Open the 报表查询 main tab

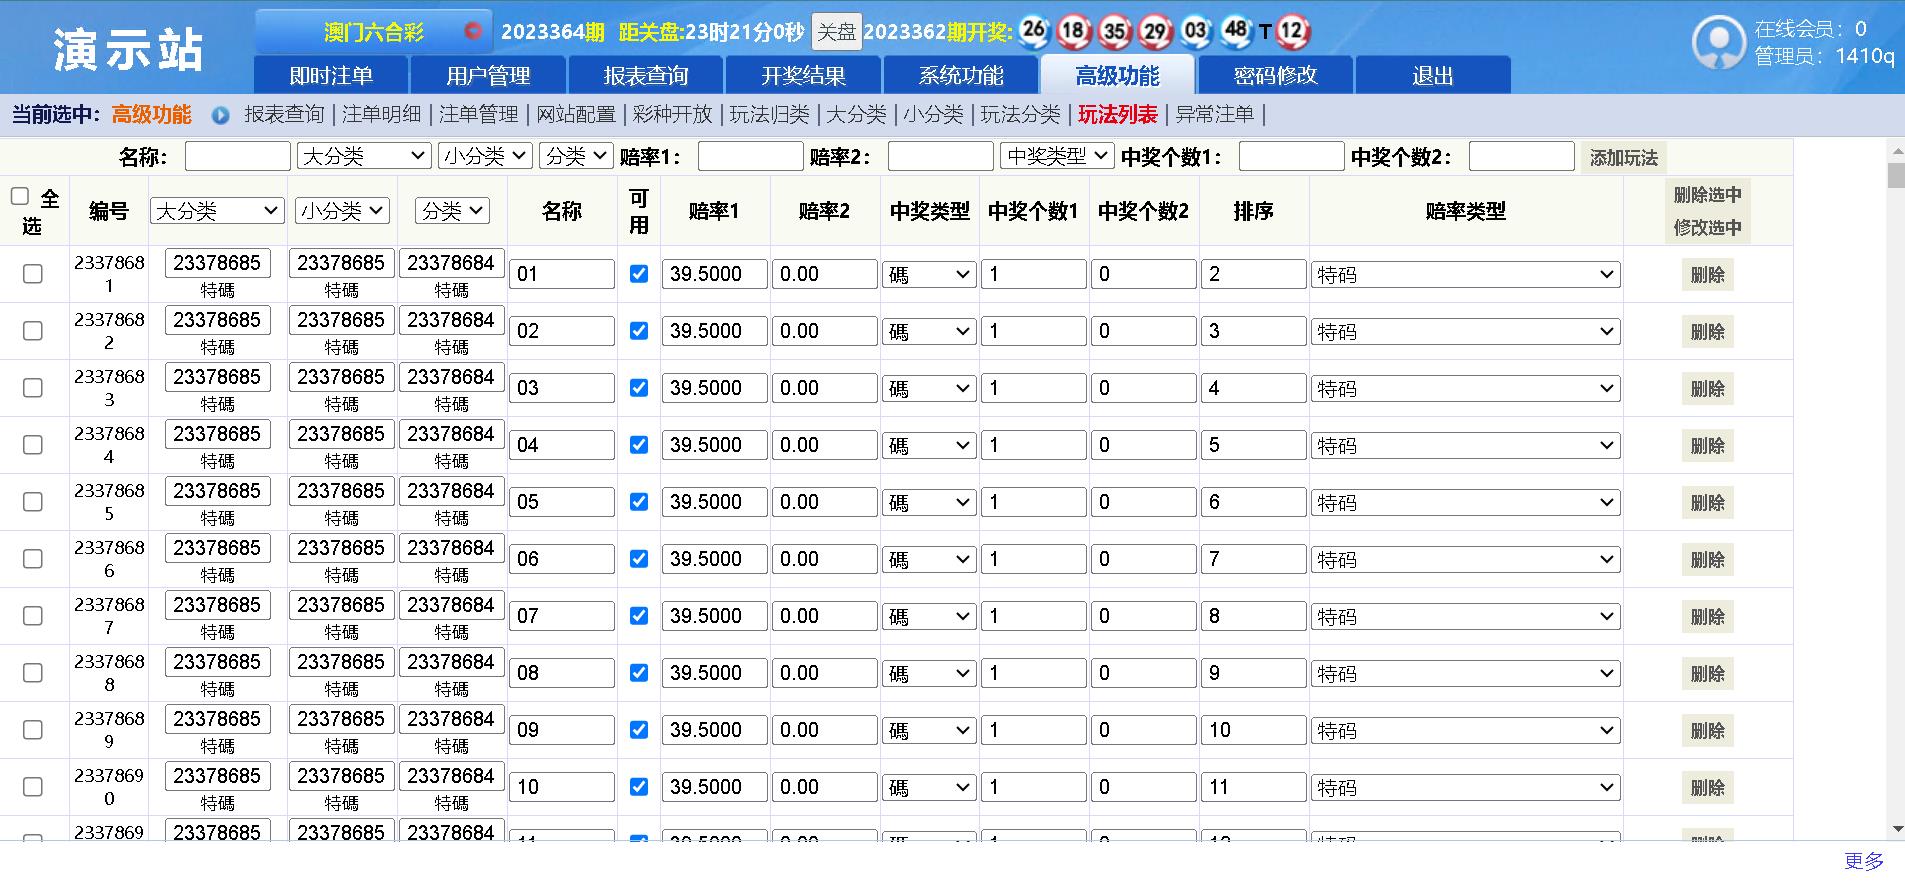646,75
